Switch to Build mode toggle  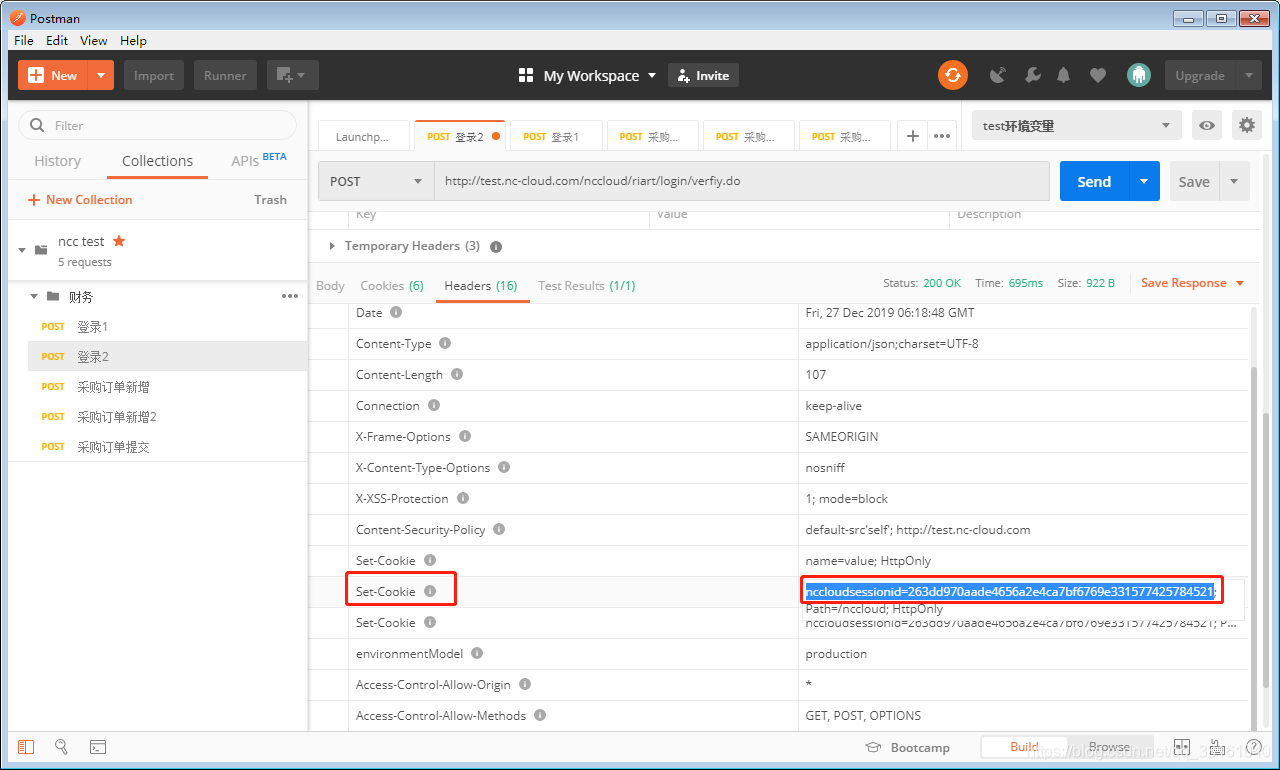pos(1024,747)
